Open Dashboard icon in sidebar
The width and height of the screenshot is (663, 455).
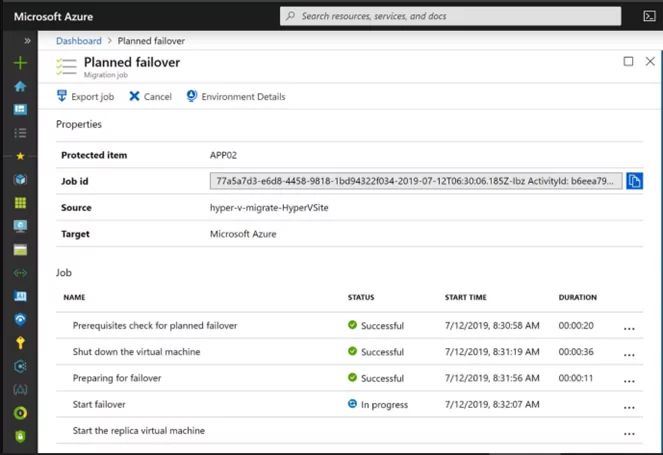pos(20,110)
